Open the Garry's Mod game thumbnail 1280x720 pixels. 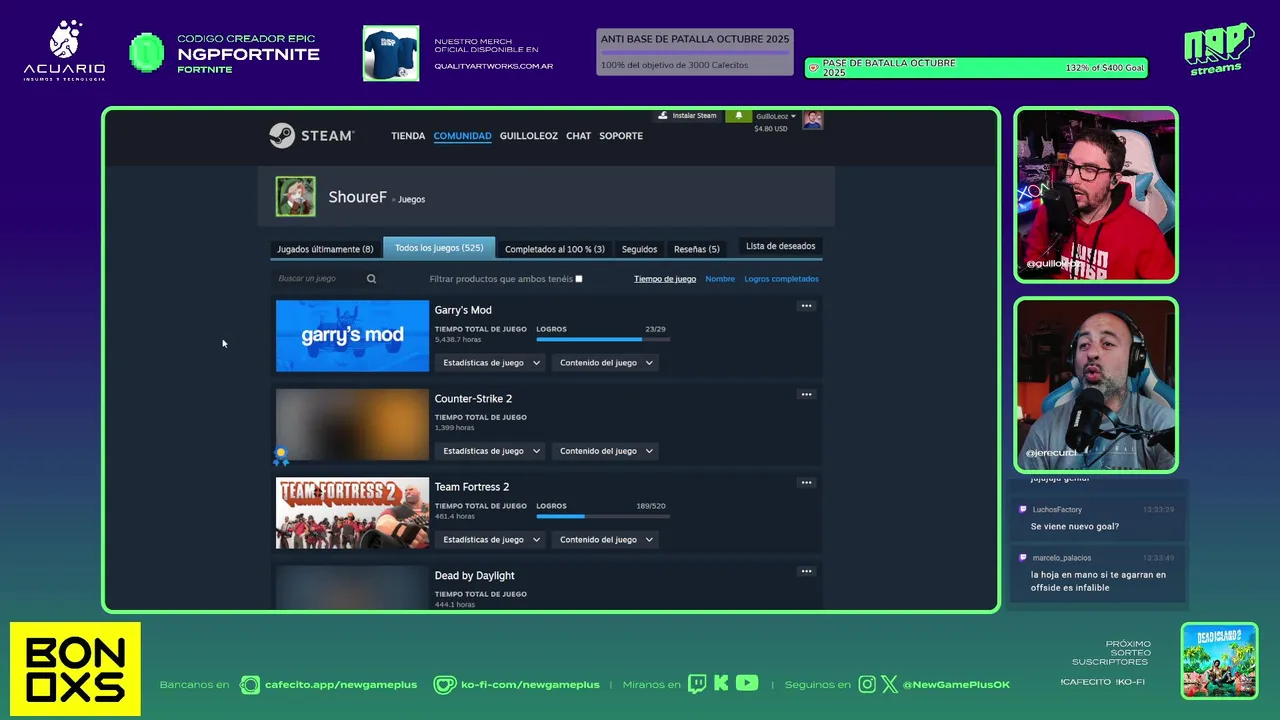(352, 336)
